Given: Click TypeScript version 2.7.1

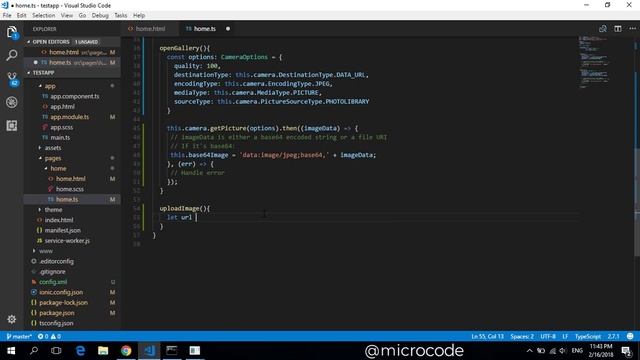Looking at the screenshot, I should click(x=613, y=336).
